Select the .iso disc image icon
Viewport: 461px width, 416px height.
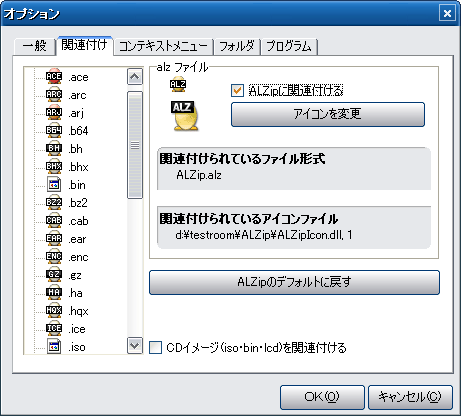pyautogui.click(x=54, y=347)
